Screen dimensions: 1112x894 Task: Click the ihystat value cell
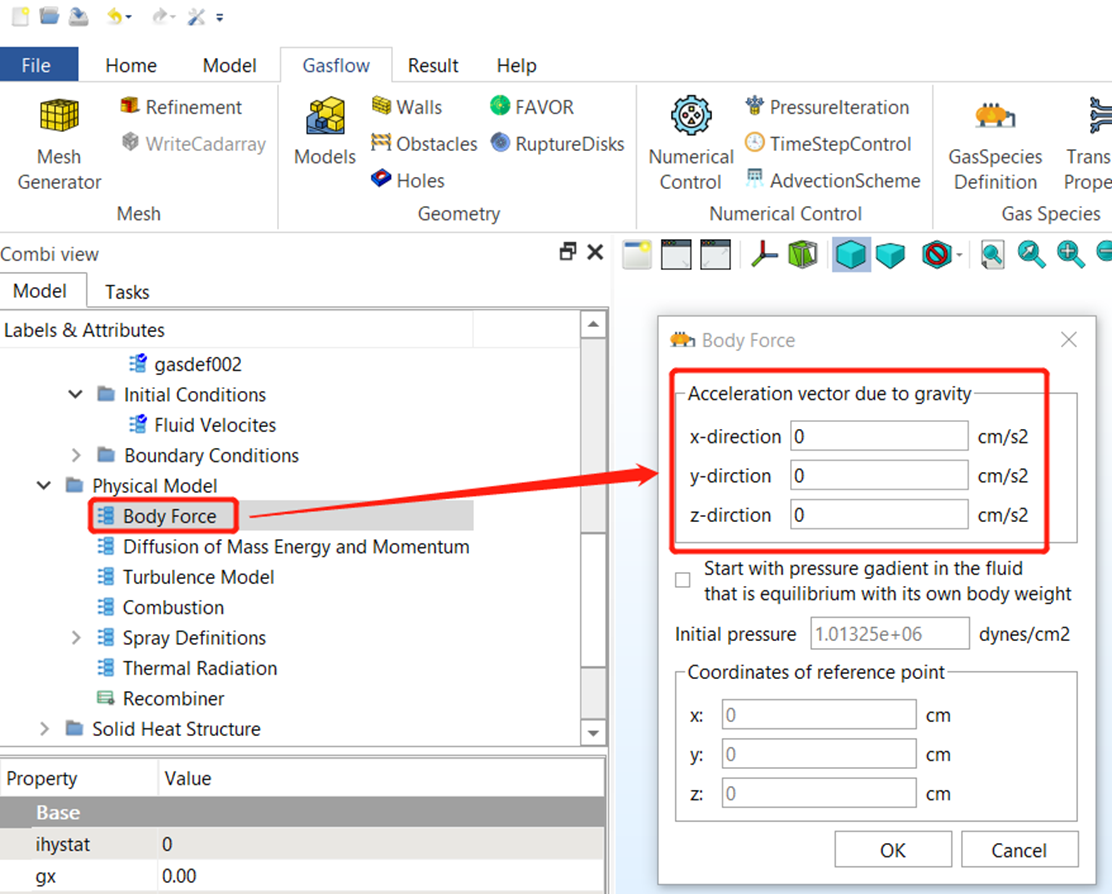coord(381,844)
